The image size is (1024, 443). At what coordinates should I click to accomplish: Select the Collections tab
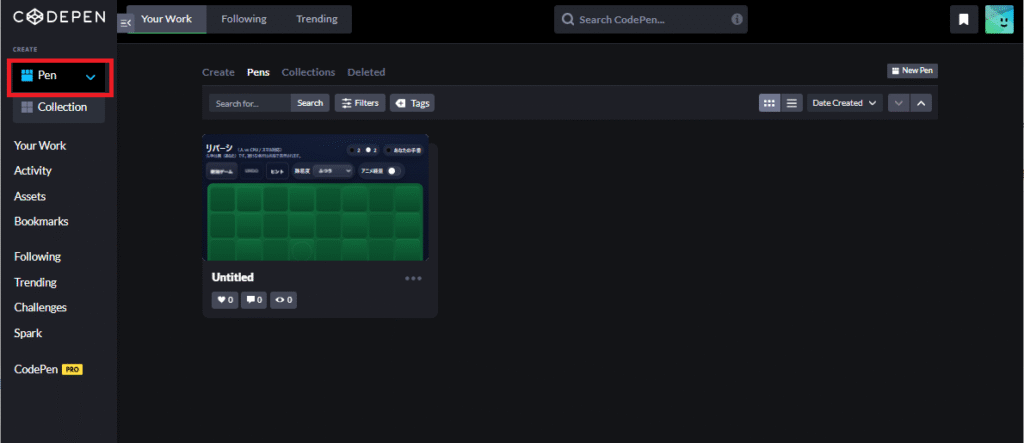pyautogui.click(x=308, y=72)
